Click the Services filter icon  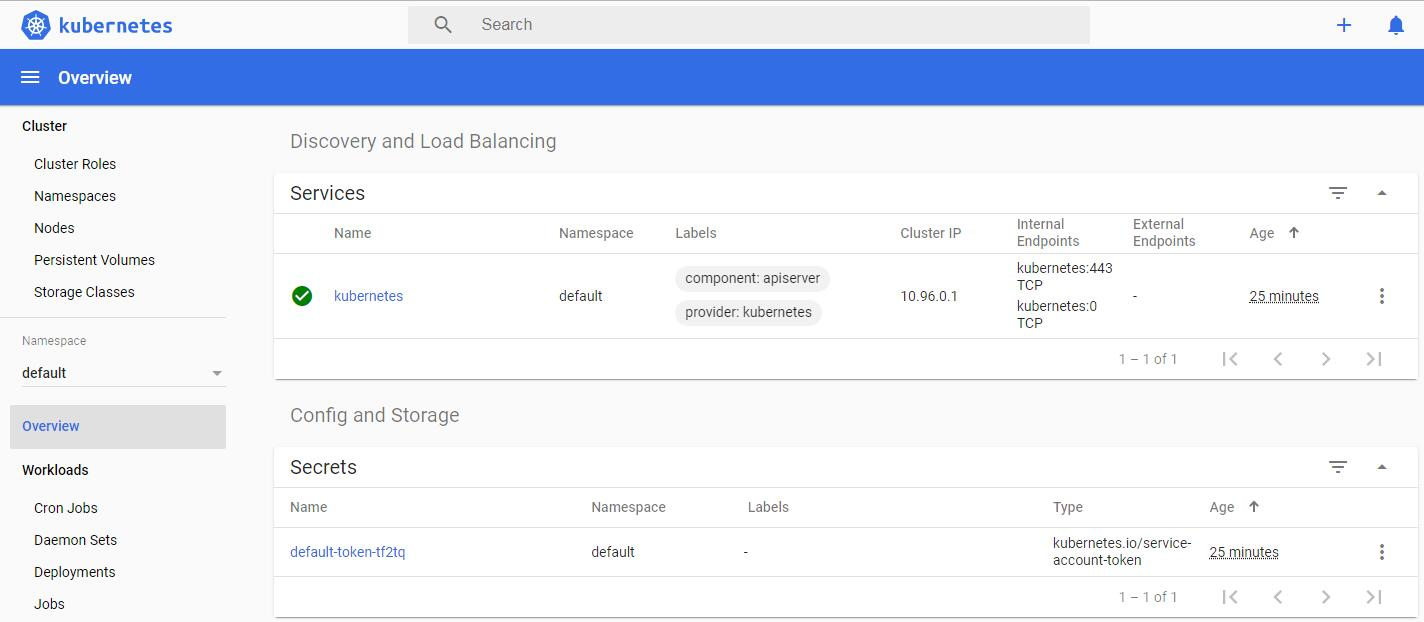pos(1338,193)
